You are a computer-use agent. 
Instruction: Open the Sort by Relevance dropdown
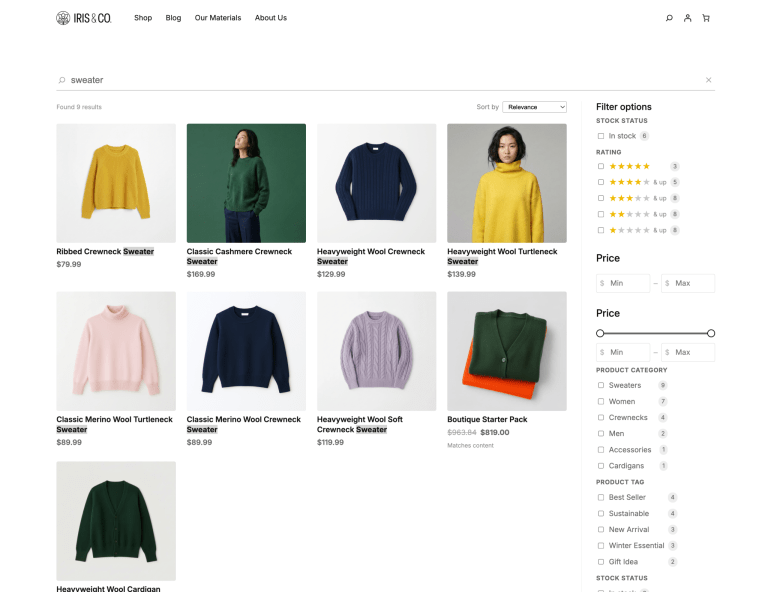tap(534, 107)
